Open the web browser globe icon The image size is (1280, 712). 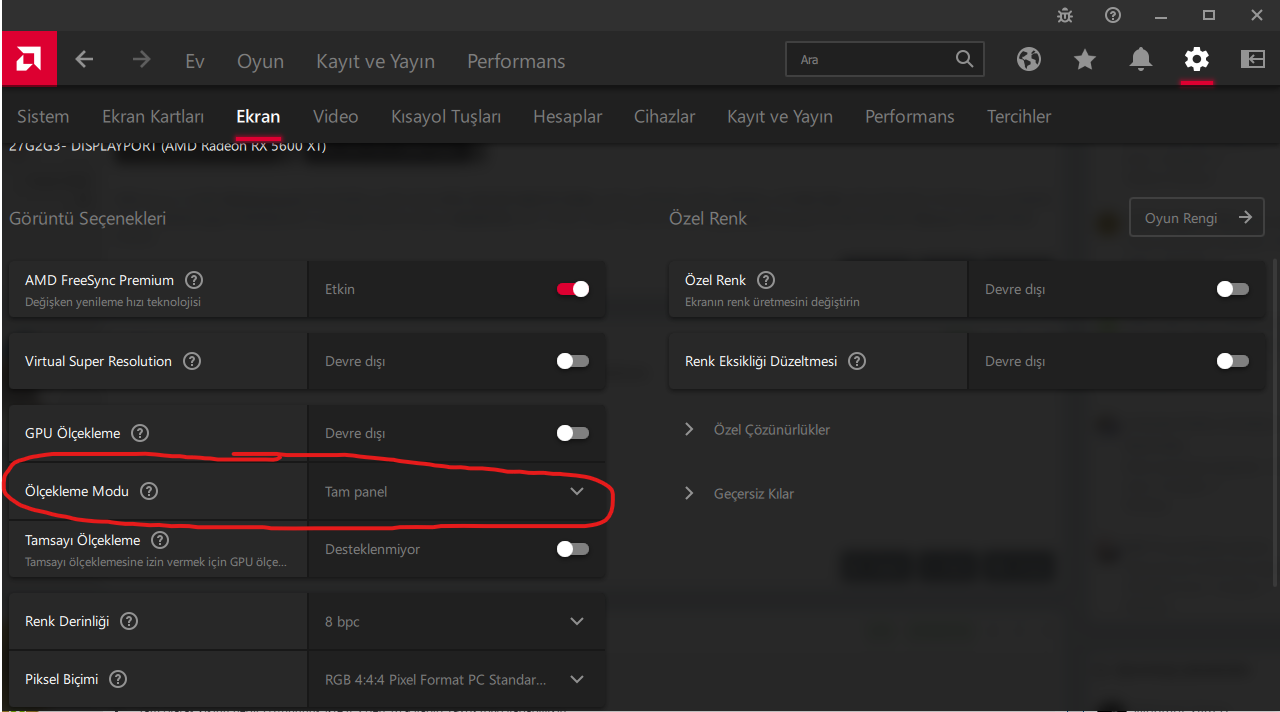click(1029, 60)
